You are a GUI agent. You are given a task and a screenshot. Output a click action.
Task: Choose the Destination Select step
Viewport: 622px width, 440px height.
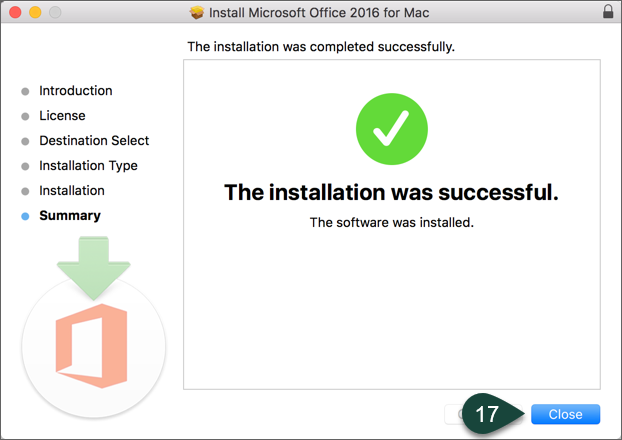tap(94, 141)
